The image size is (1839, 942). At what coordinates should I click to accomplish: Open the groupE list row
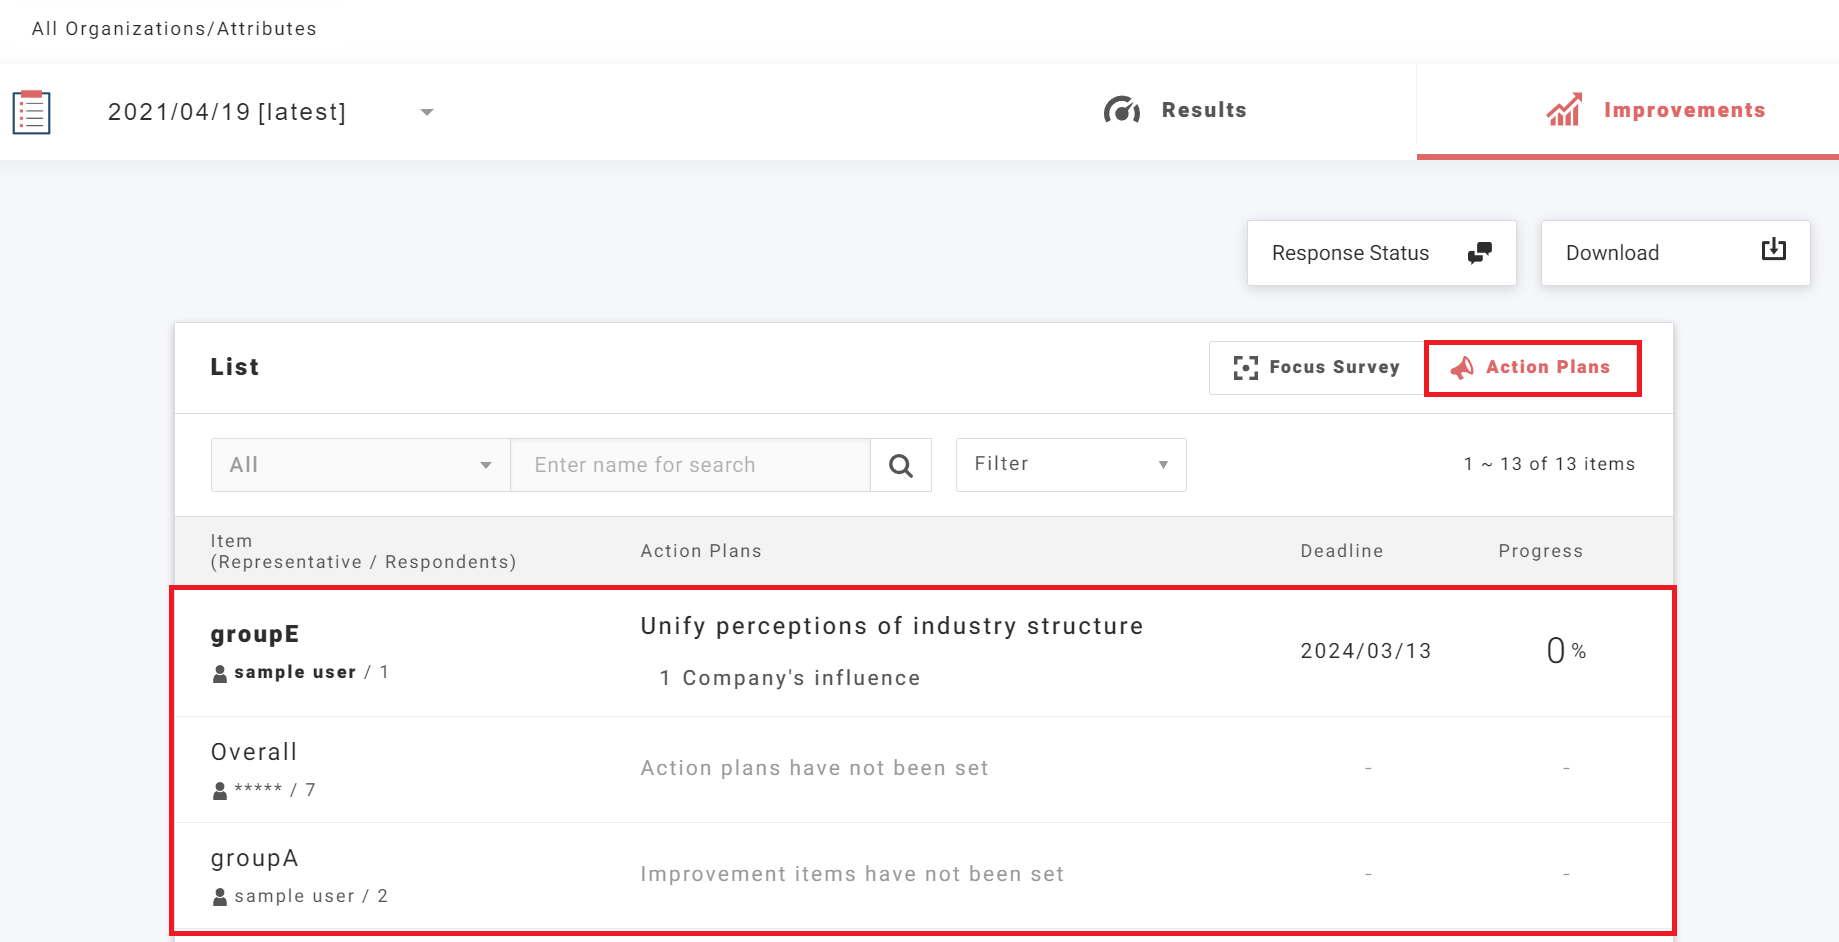click(255, 635)
